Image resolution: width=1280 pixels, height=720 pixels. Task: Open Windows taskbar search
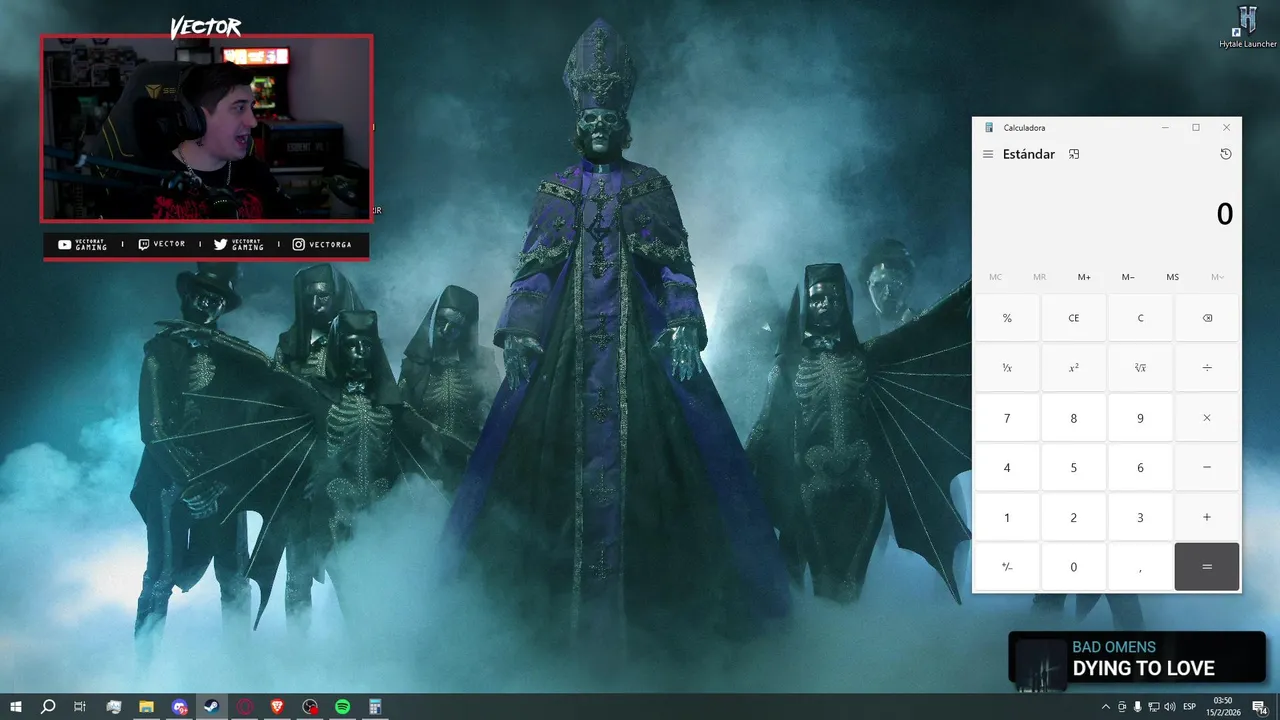point(48,707)
